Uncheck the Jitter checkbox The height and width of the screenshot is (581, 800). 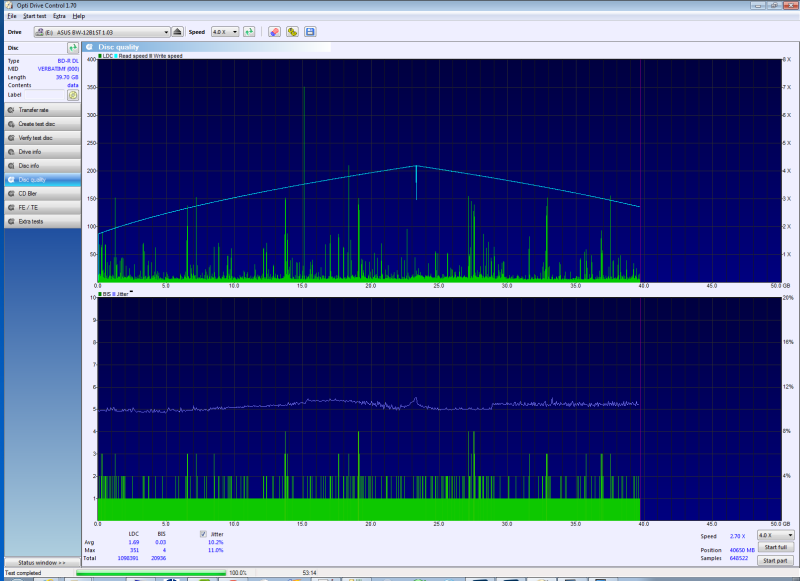point(203,534)
